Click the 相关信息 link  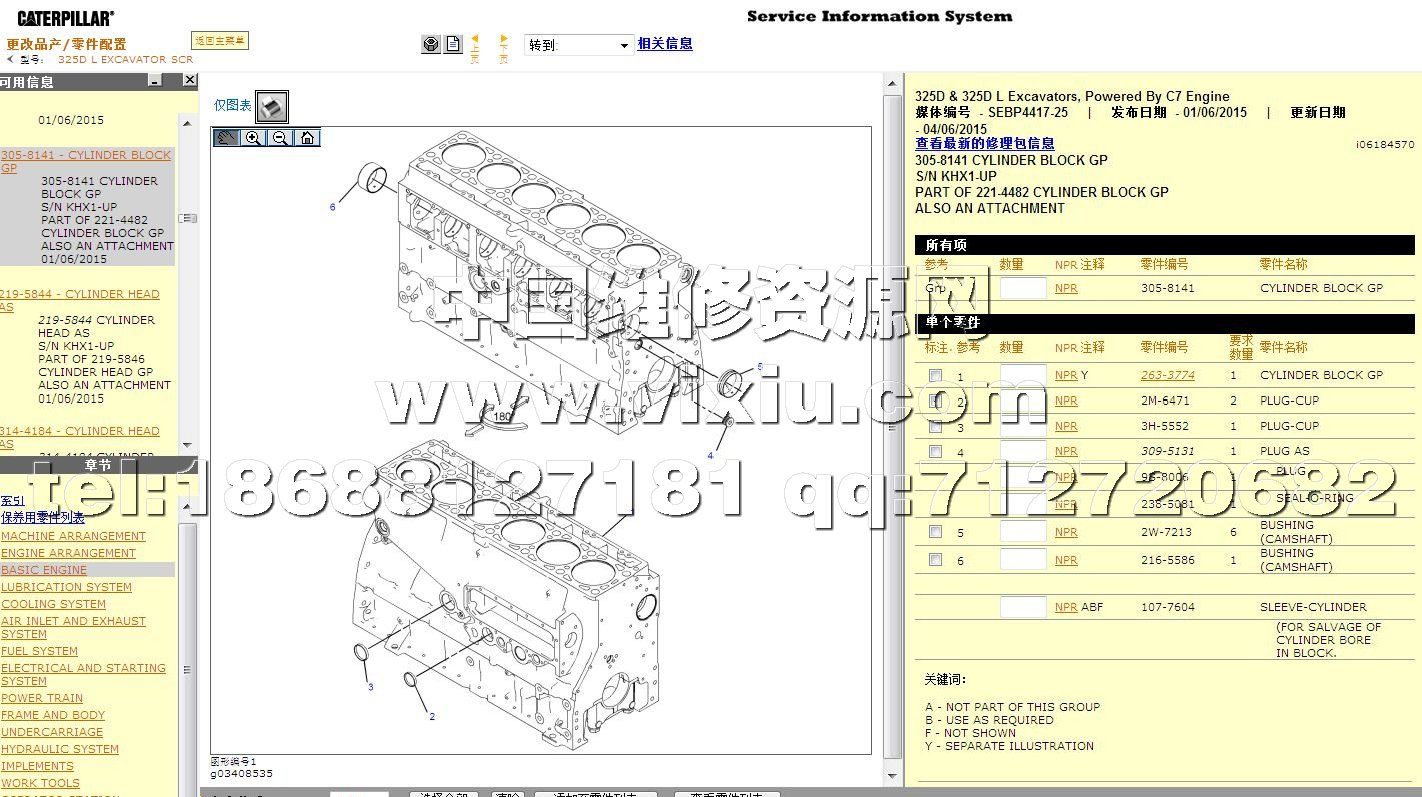pyautogui.click(x=665, y=44)
